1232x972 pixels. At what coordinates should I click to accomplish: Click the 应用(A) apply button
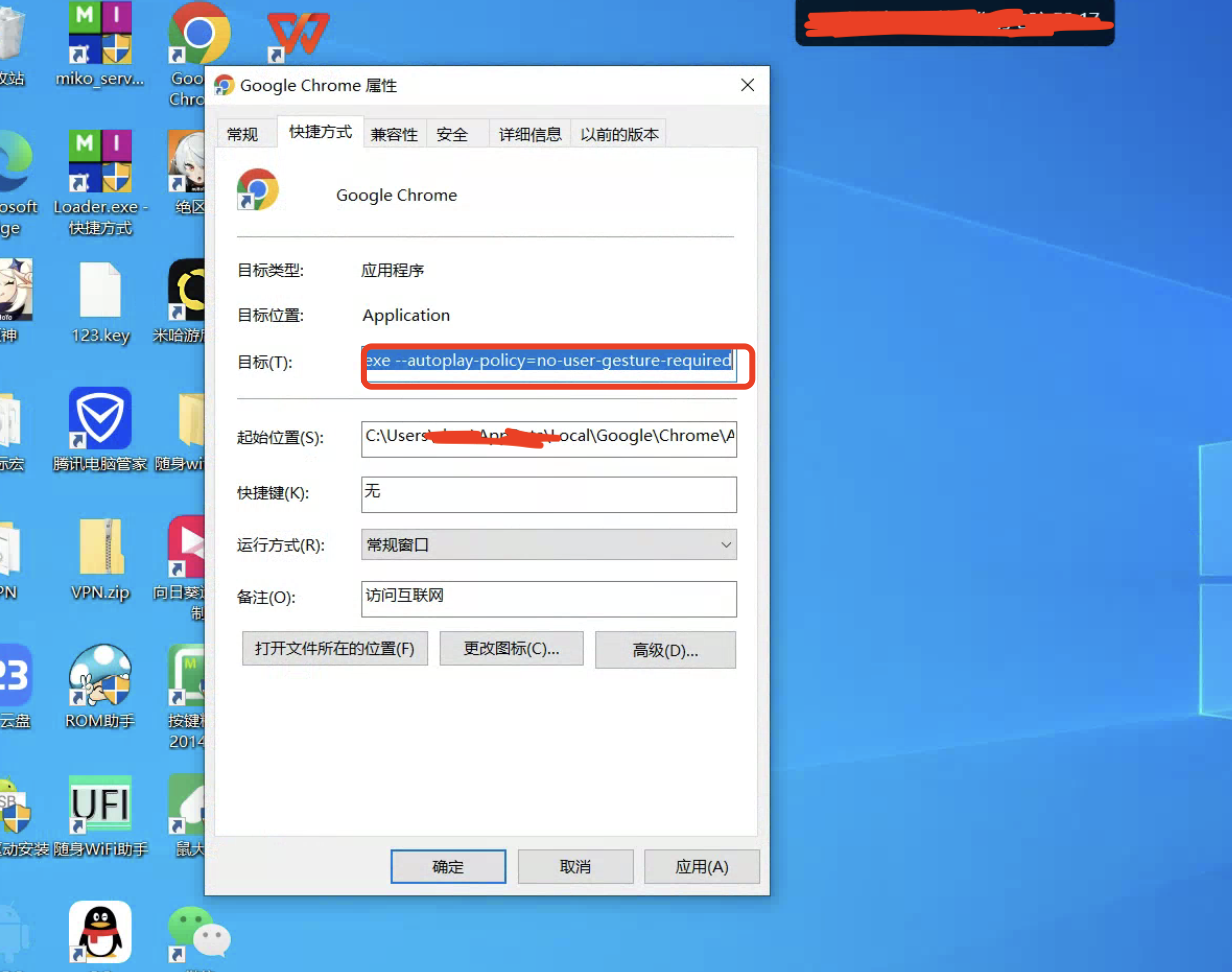point(702,867)
